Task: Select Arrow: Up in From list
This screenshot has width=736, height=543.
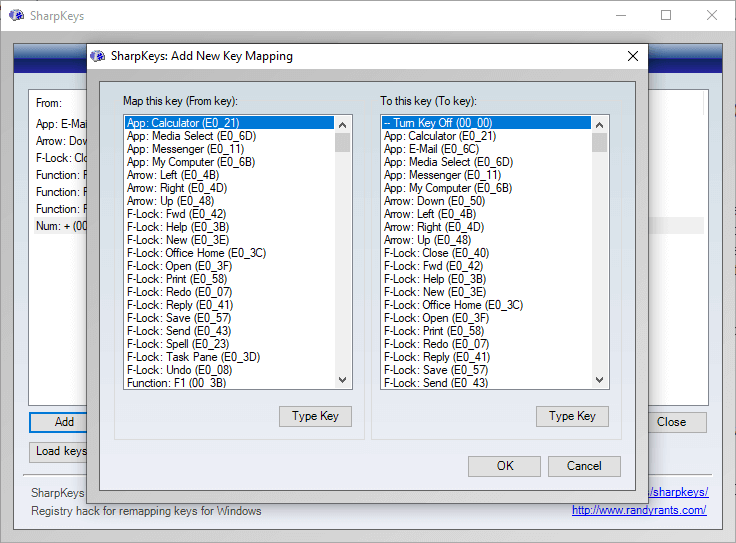Action: (x=230, y=201)
